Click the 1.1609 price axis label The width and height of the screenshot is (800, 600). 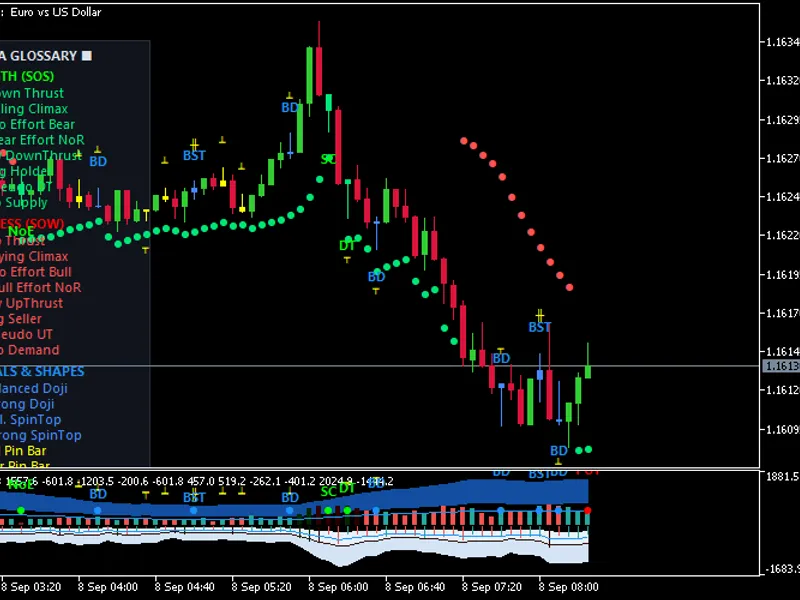(782, 430)
